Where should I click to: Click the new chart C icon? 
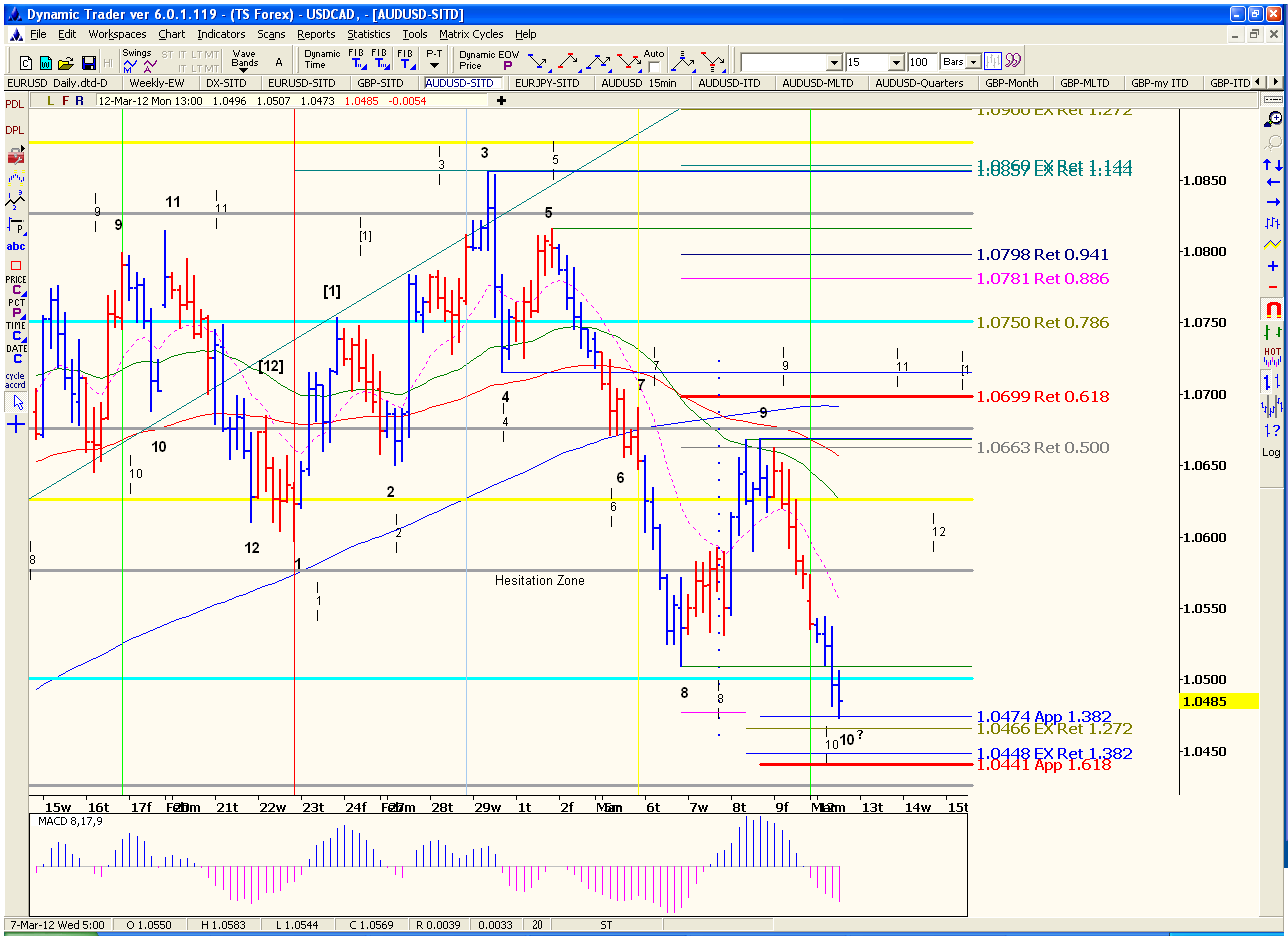tap(26, 62)
